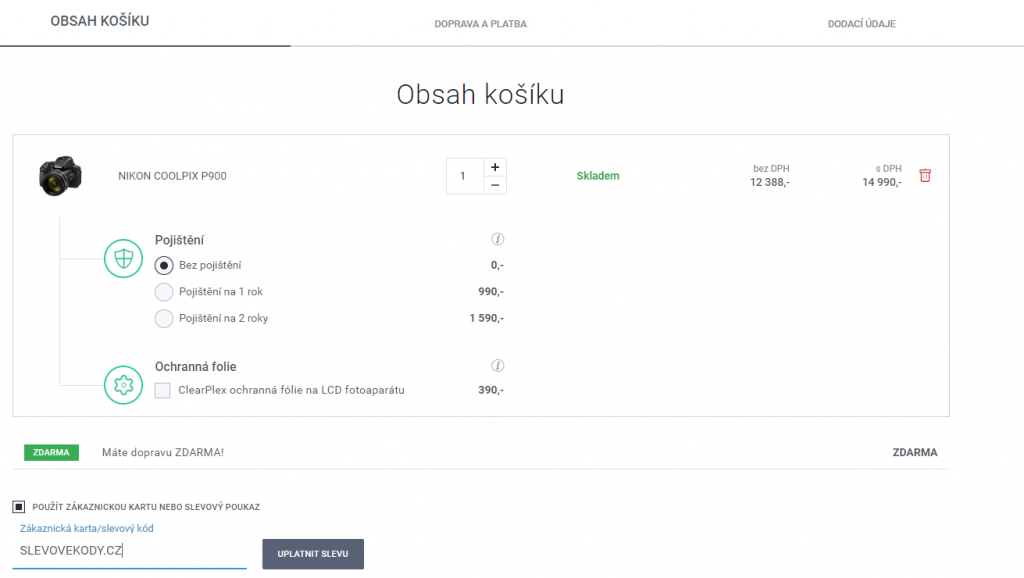Switch to the Obsah košíku step
The image size is (1024, 578).
100,21
